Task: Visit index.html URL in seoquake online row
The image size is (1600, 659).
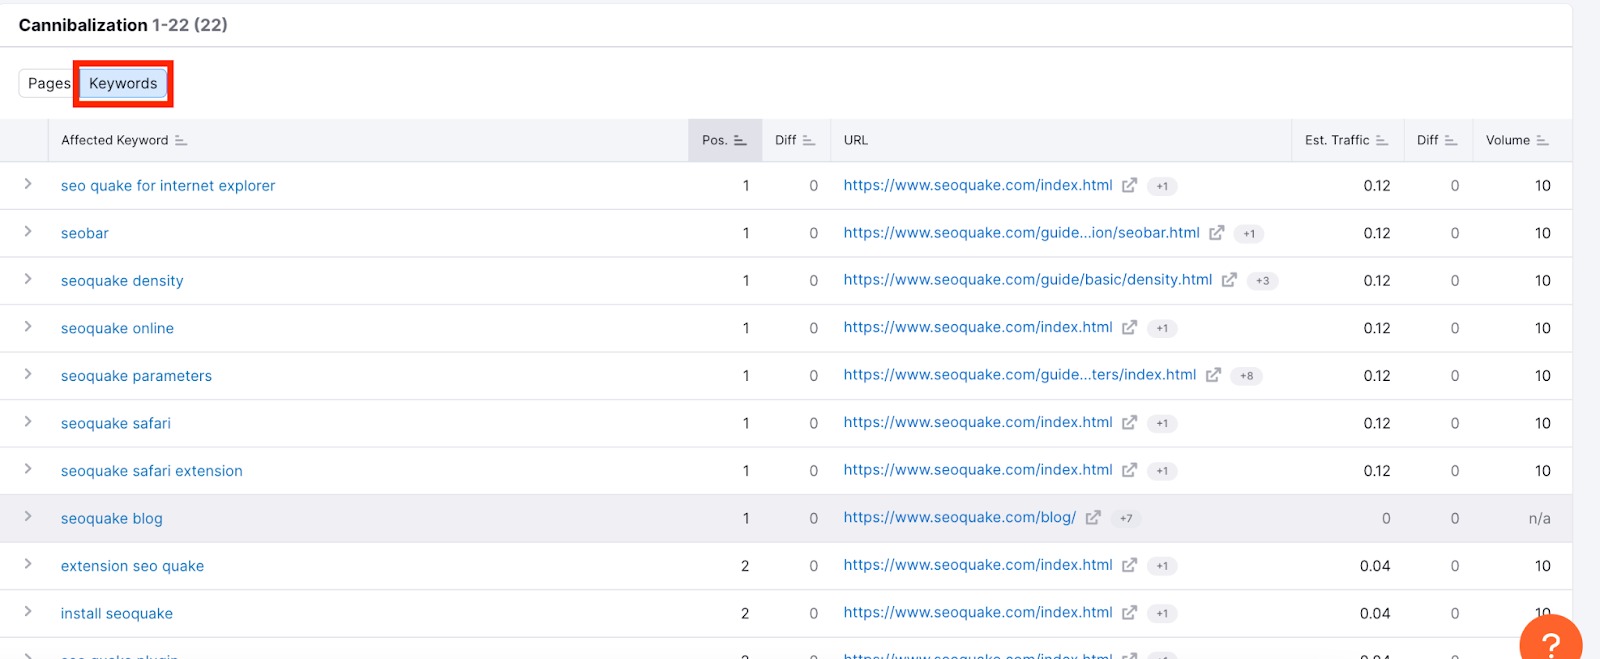Action: pyautogui.click(x=978, y=327)
